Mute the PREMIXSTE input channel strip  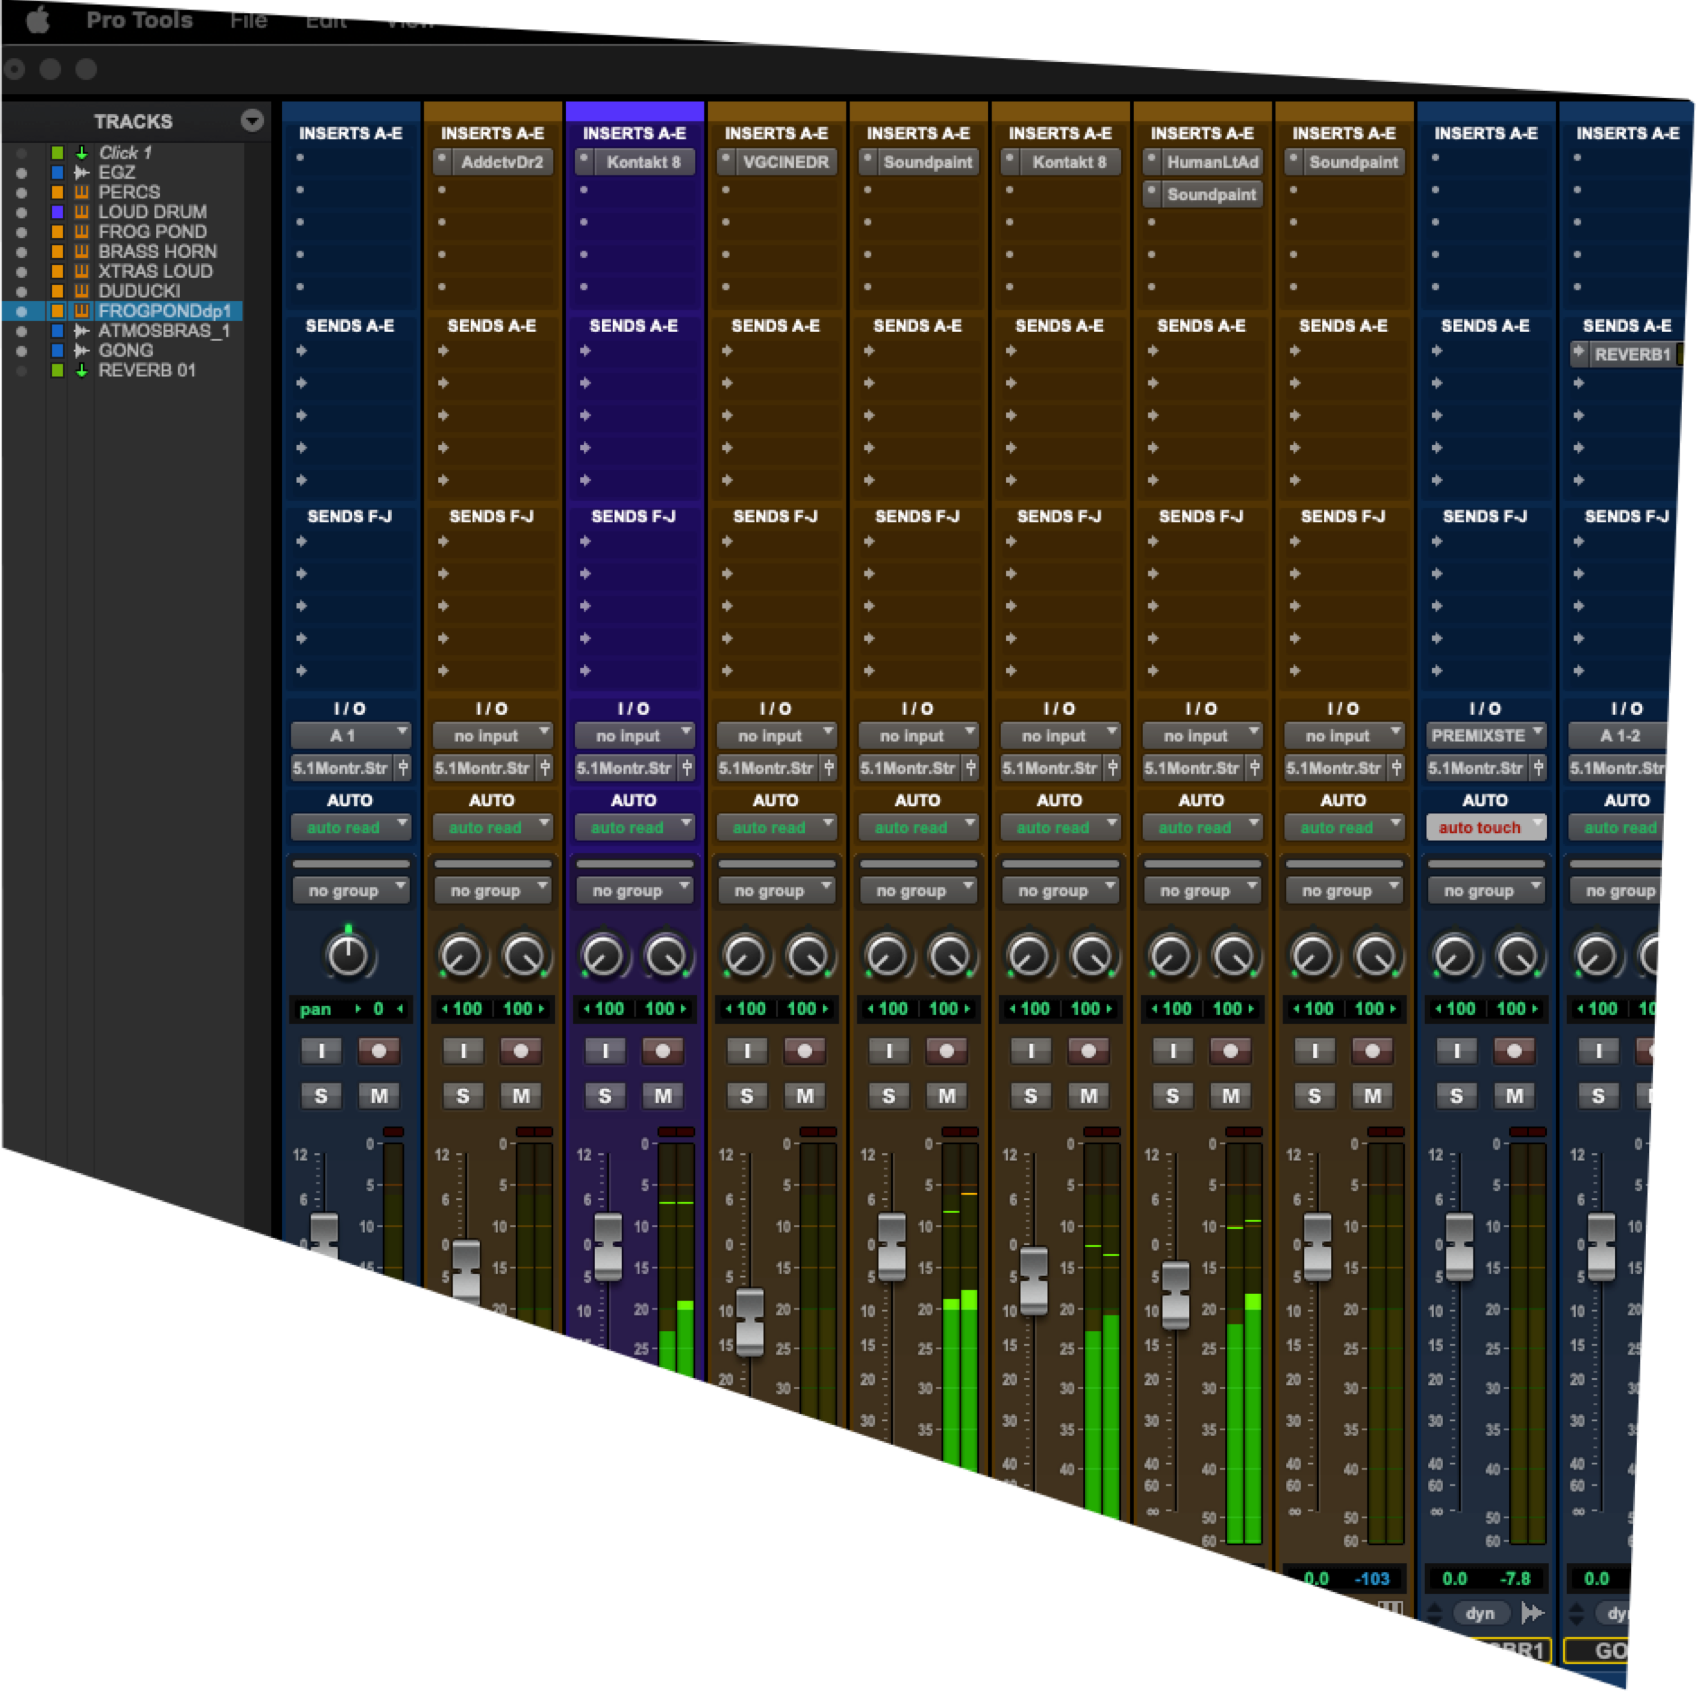pyautogui.click(x=1514, y=1096)
